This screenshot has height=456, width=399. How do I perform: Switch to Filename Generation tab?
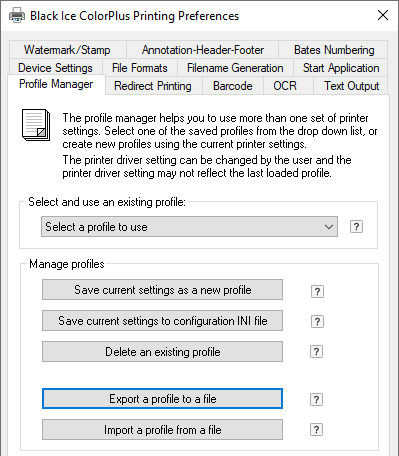point(235,68)
